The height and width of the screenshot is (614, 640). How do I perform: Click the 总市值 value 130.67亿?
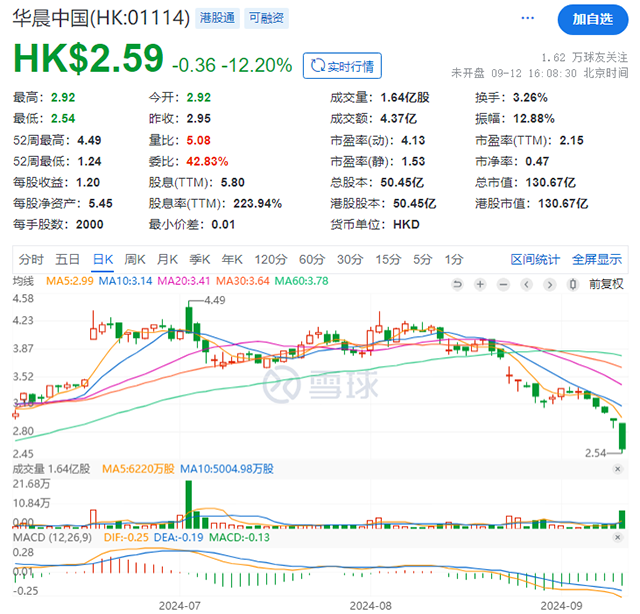551,182
